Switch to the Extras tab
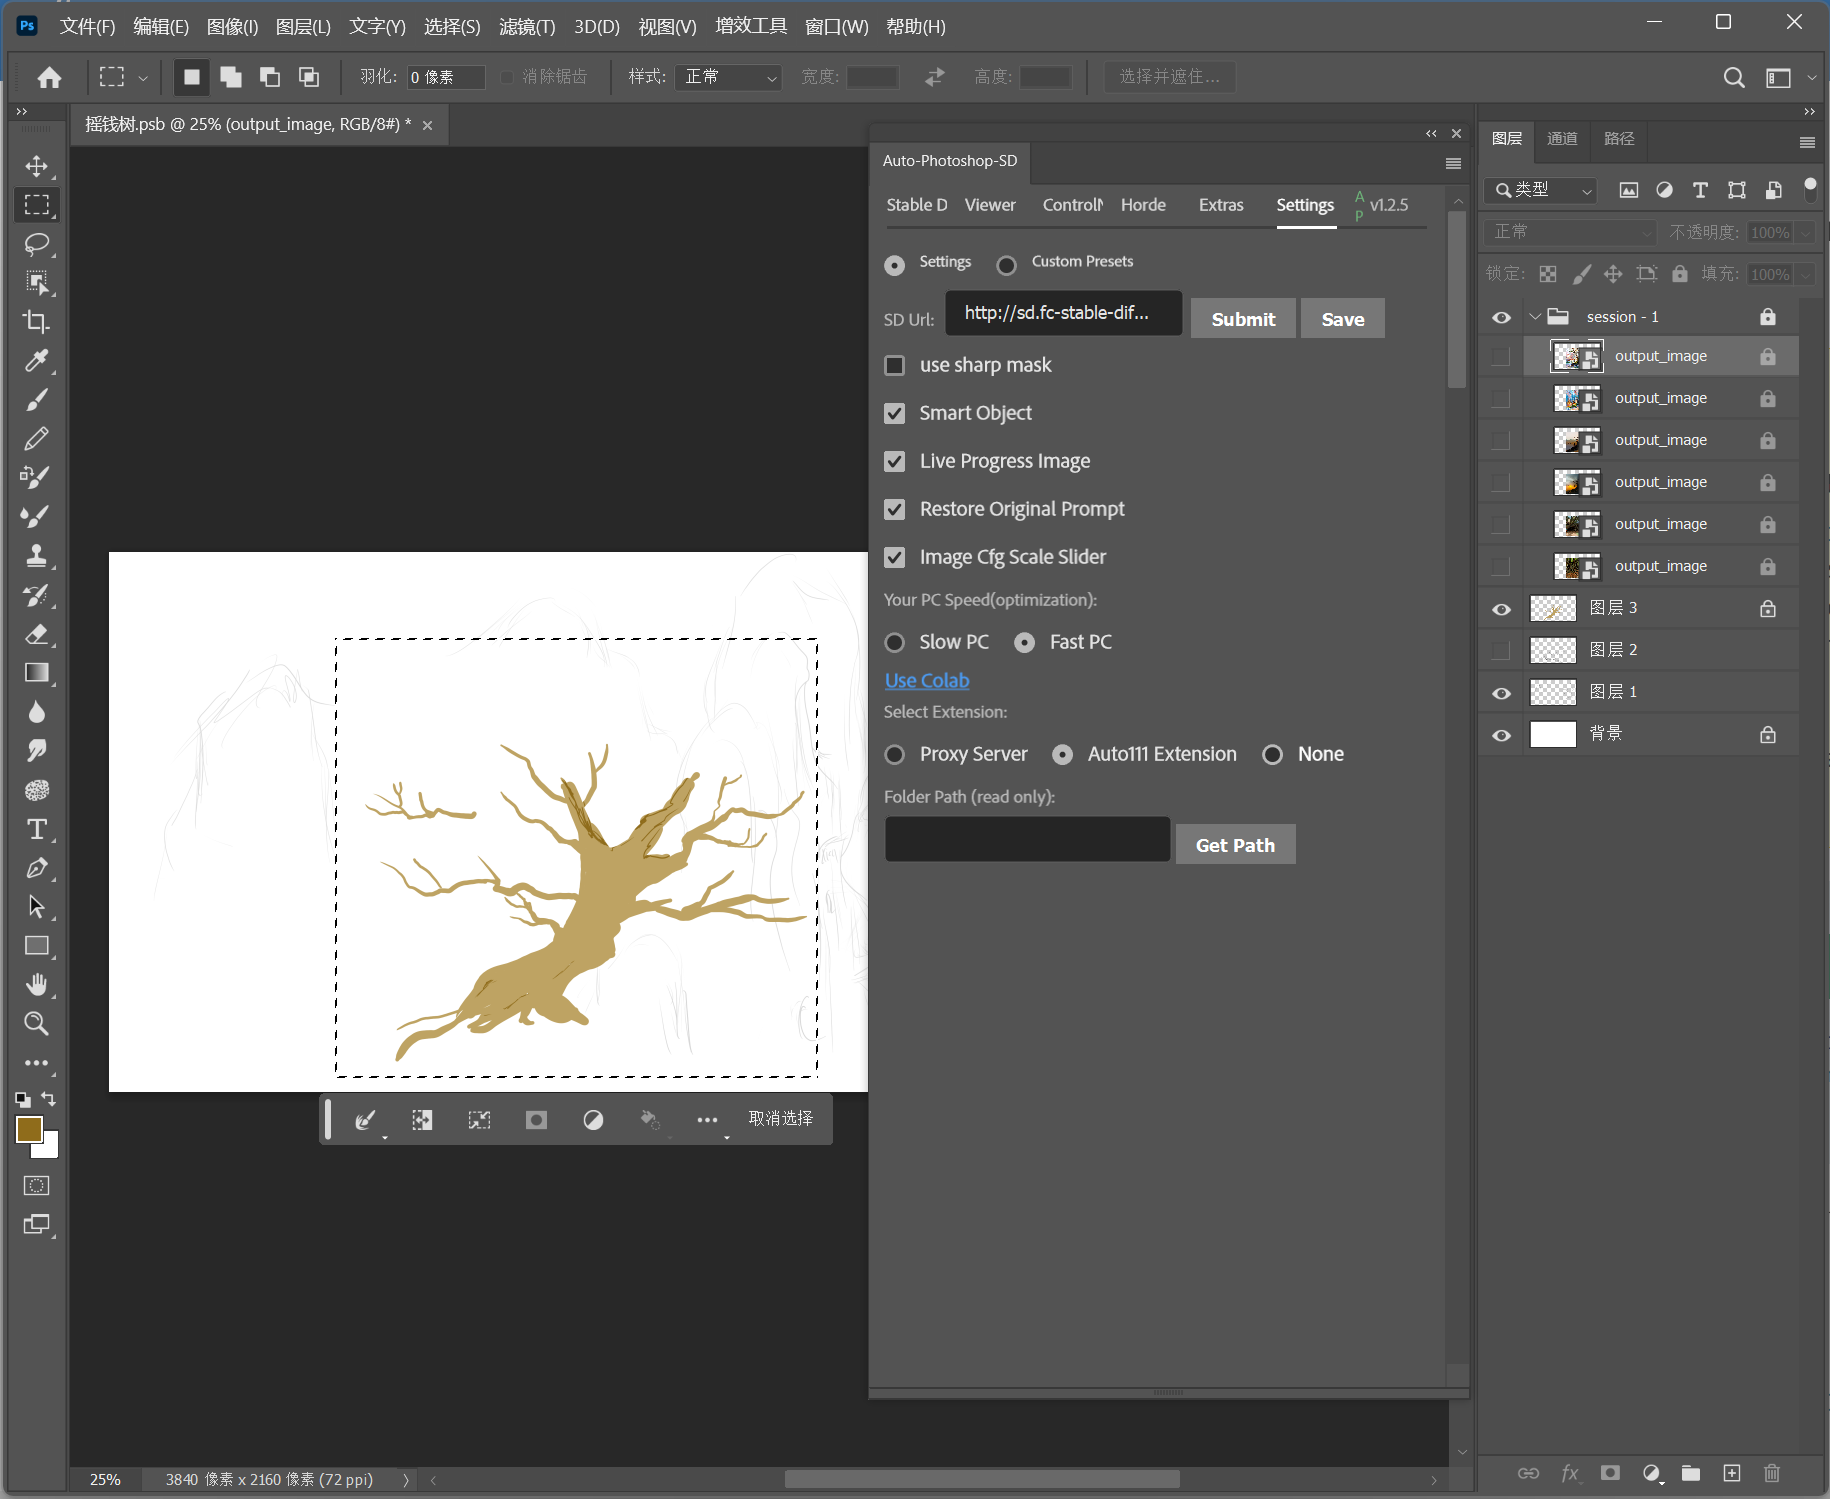1830x1499 pixels. pos(1221,205)
